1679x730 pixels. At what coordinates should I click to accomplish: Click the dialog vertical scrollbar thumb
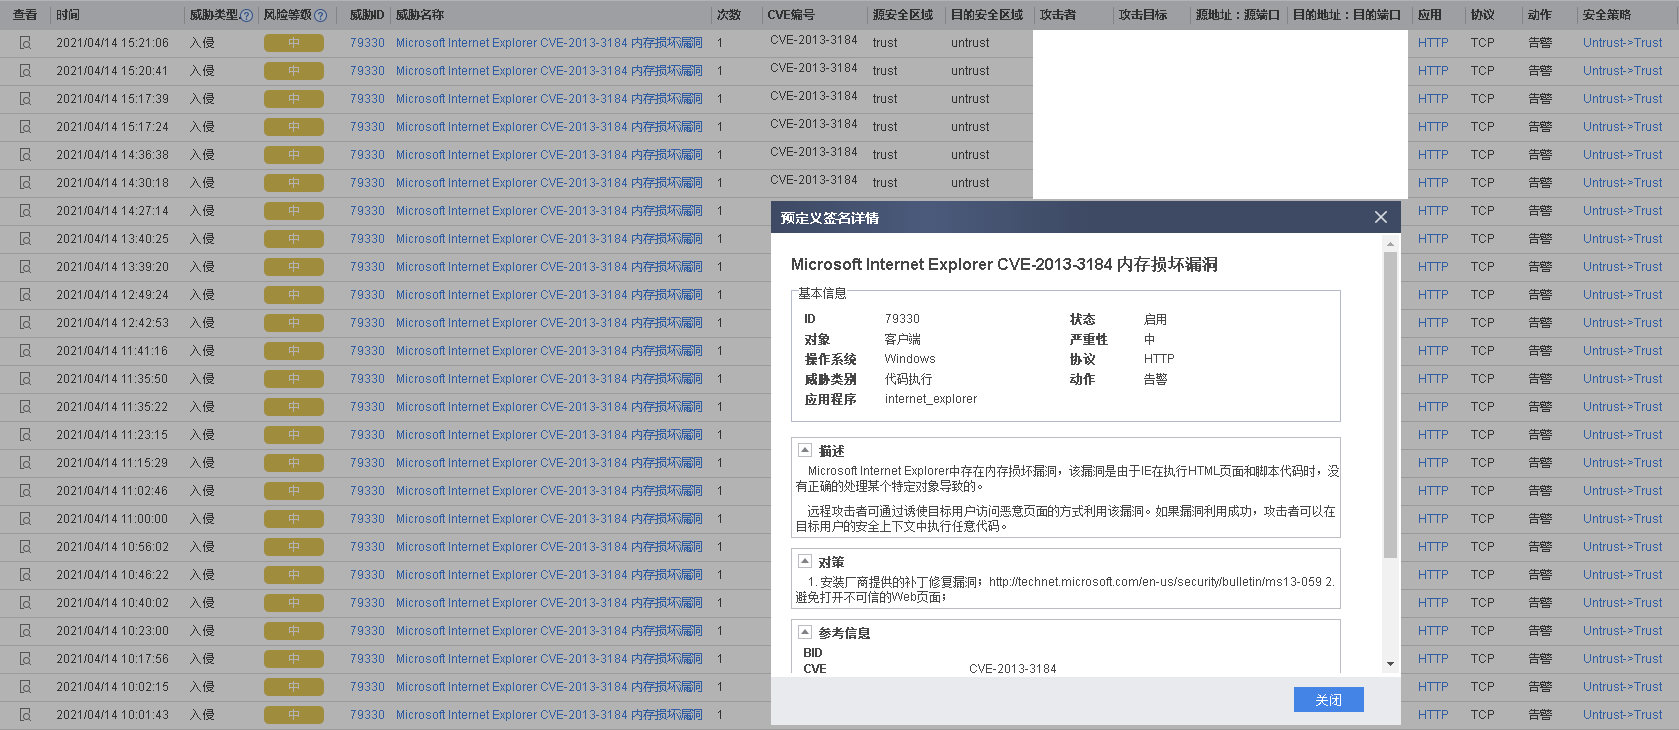[1390, 405]
